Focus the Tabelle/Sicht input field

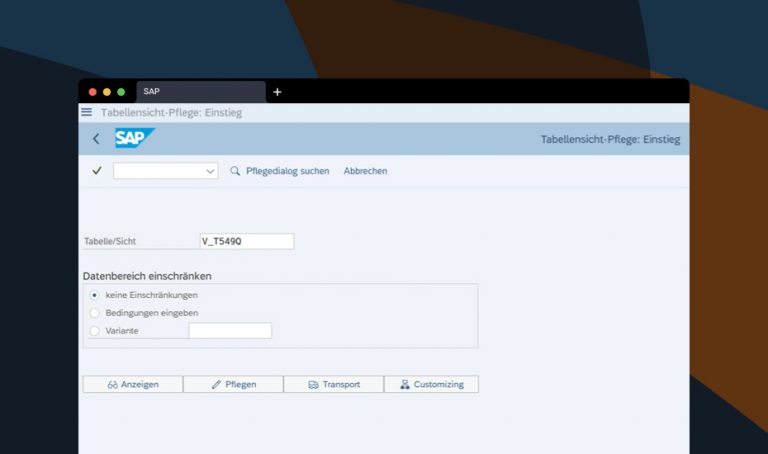click(247, 241)
